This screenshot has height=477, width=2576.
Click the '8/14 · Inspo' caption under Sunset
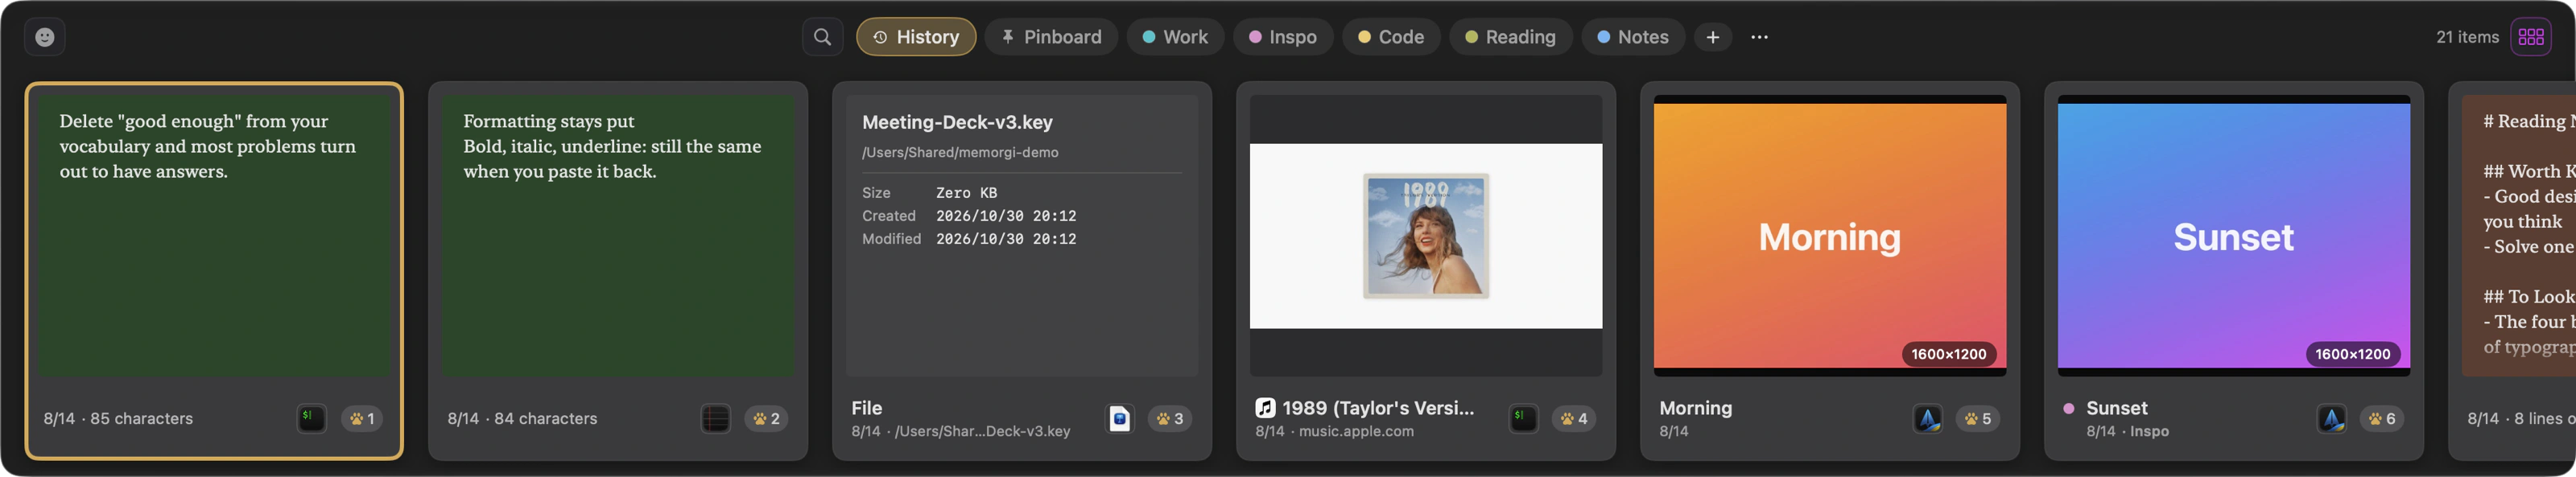2127,431
